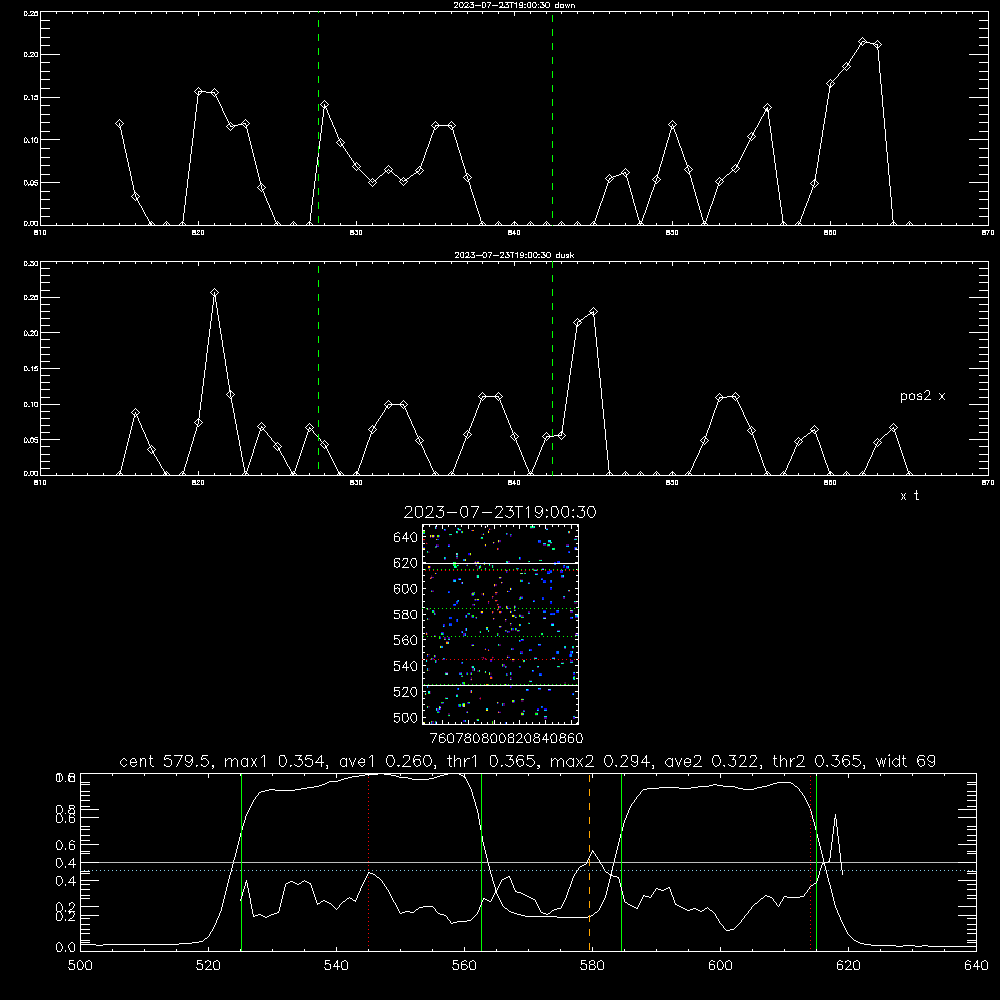This screenshot has height=1000, width=1000.
Task: Click the 'widt 69' value
Action: (x=905, y=761)
